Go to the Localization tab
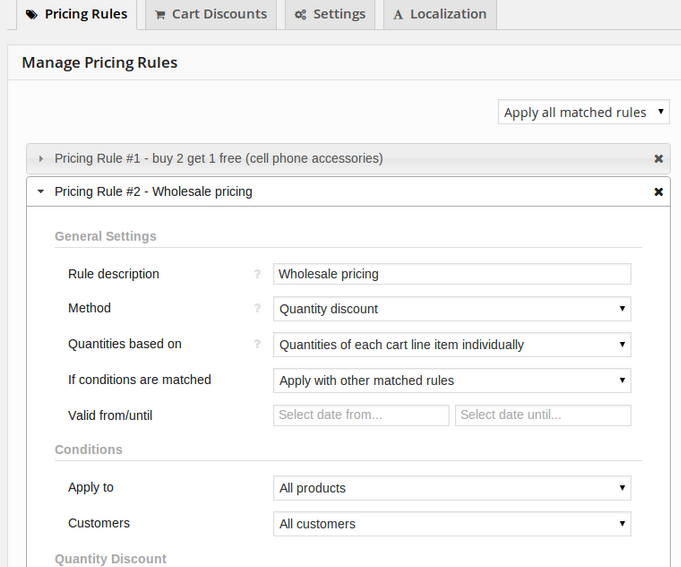 [x=440, y=14]
